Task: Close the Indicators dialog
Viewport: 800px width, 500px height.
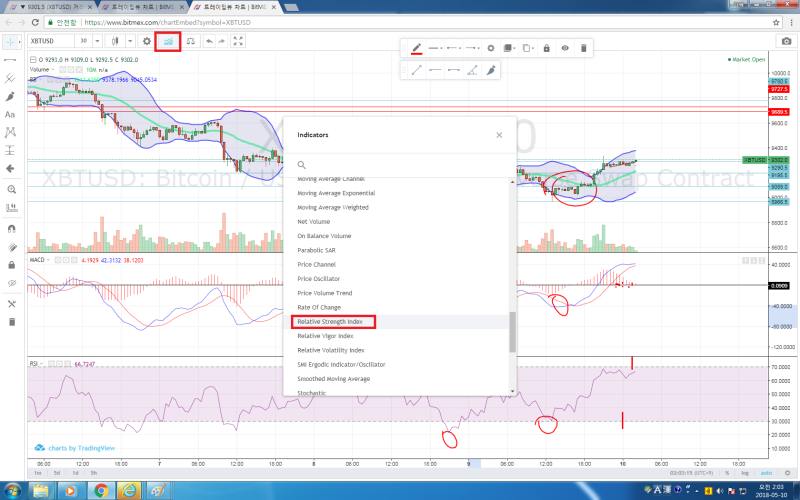Action: [499, 135]
